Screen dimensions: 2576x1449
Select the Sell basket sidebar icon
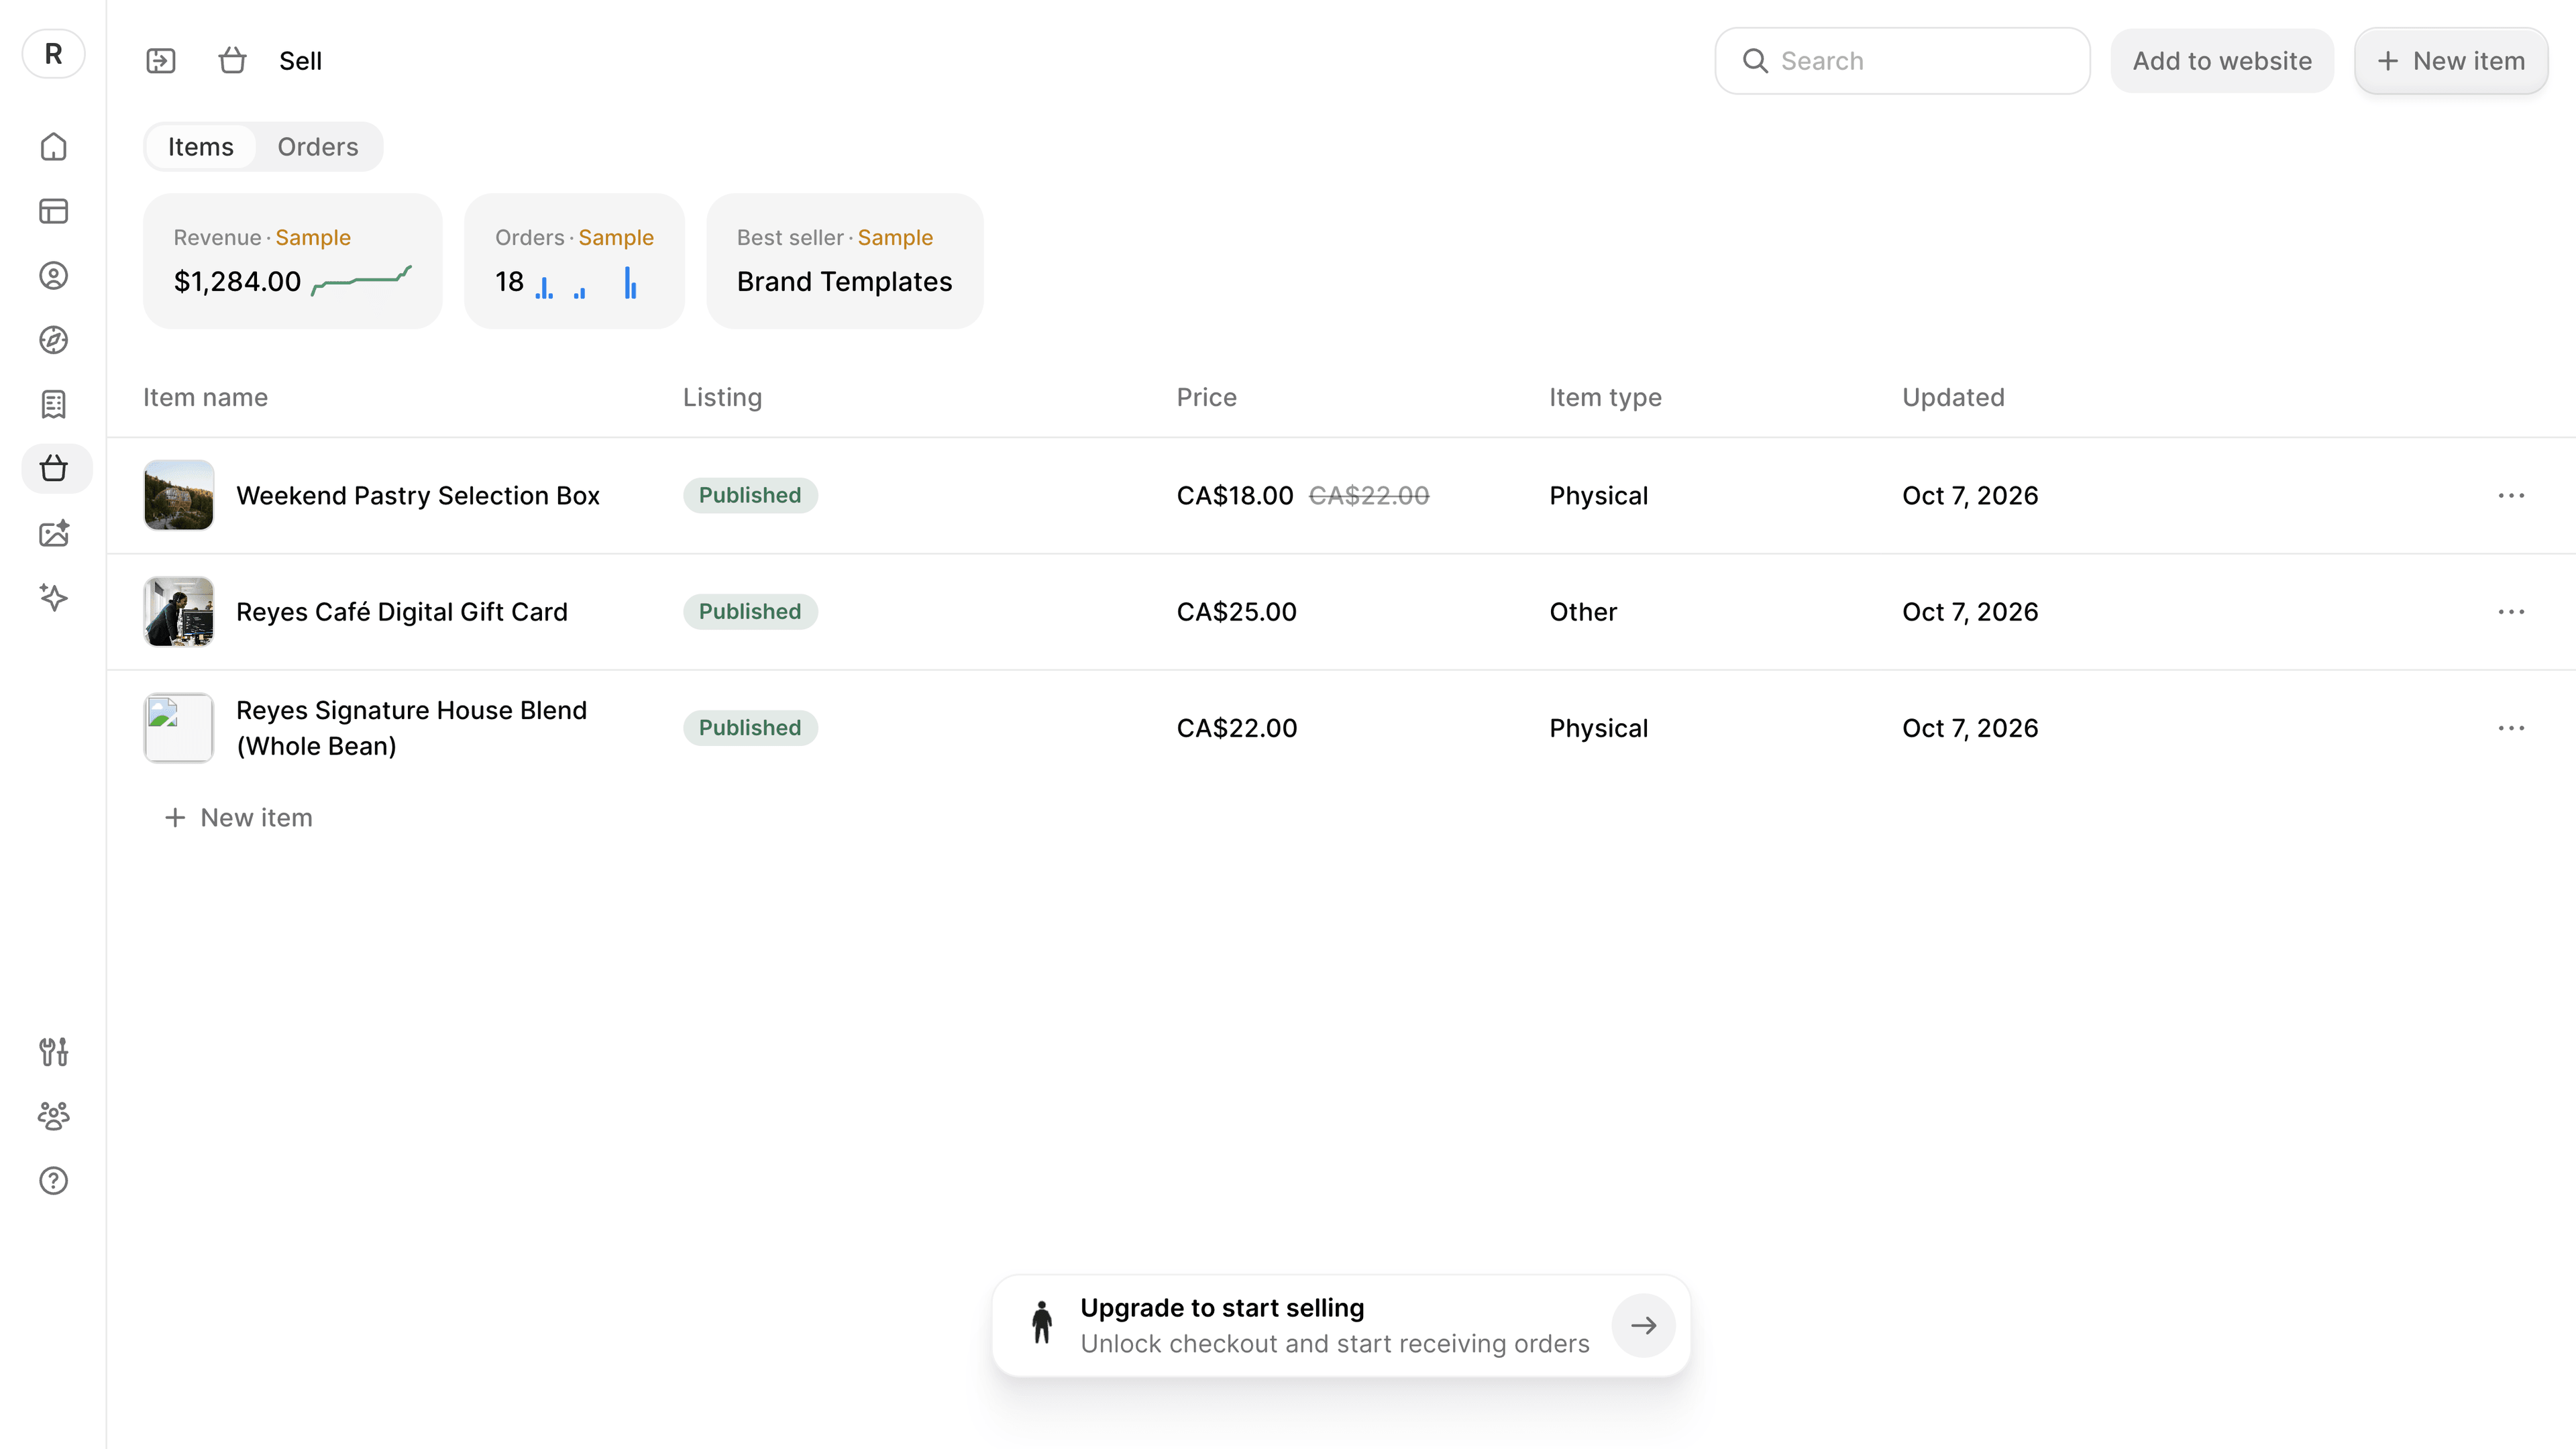click(x=56, y=468)
